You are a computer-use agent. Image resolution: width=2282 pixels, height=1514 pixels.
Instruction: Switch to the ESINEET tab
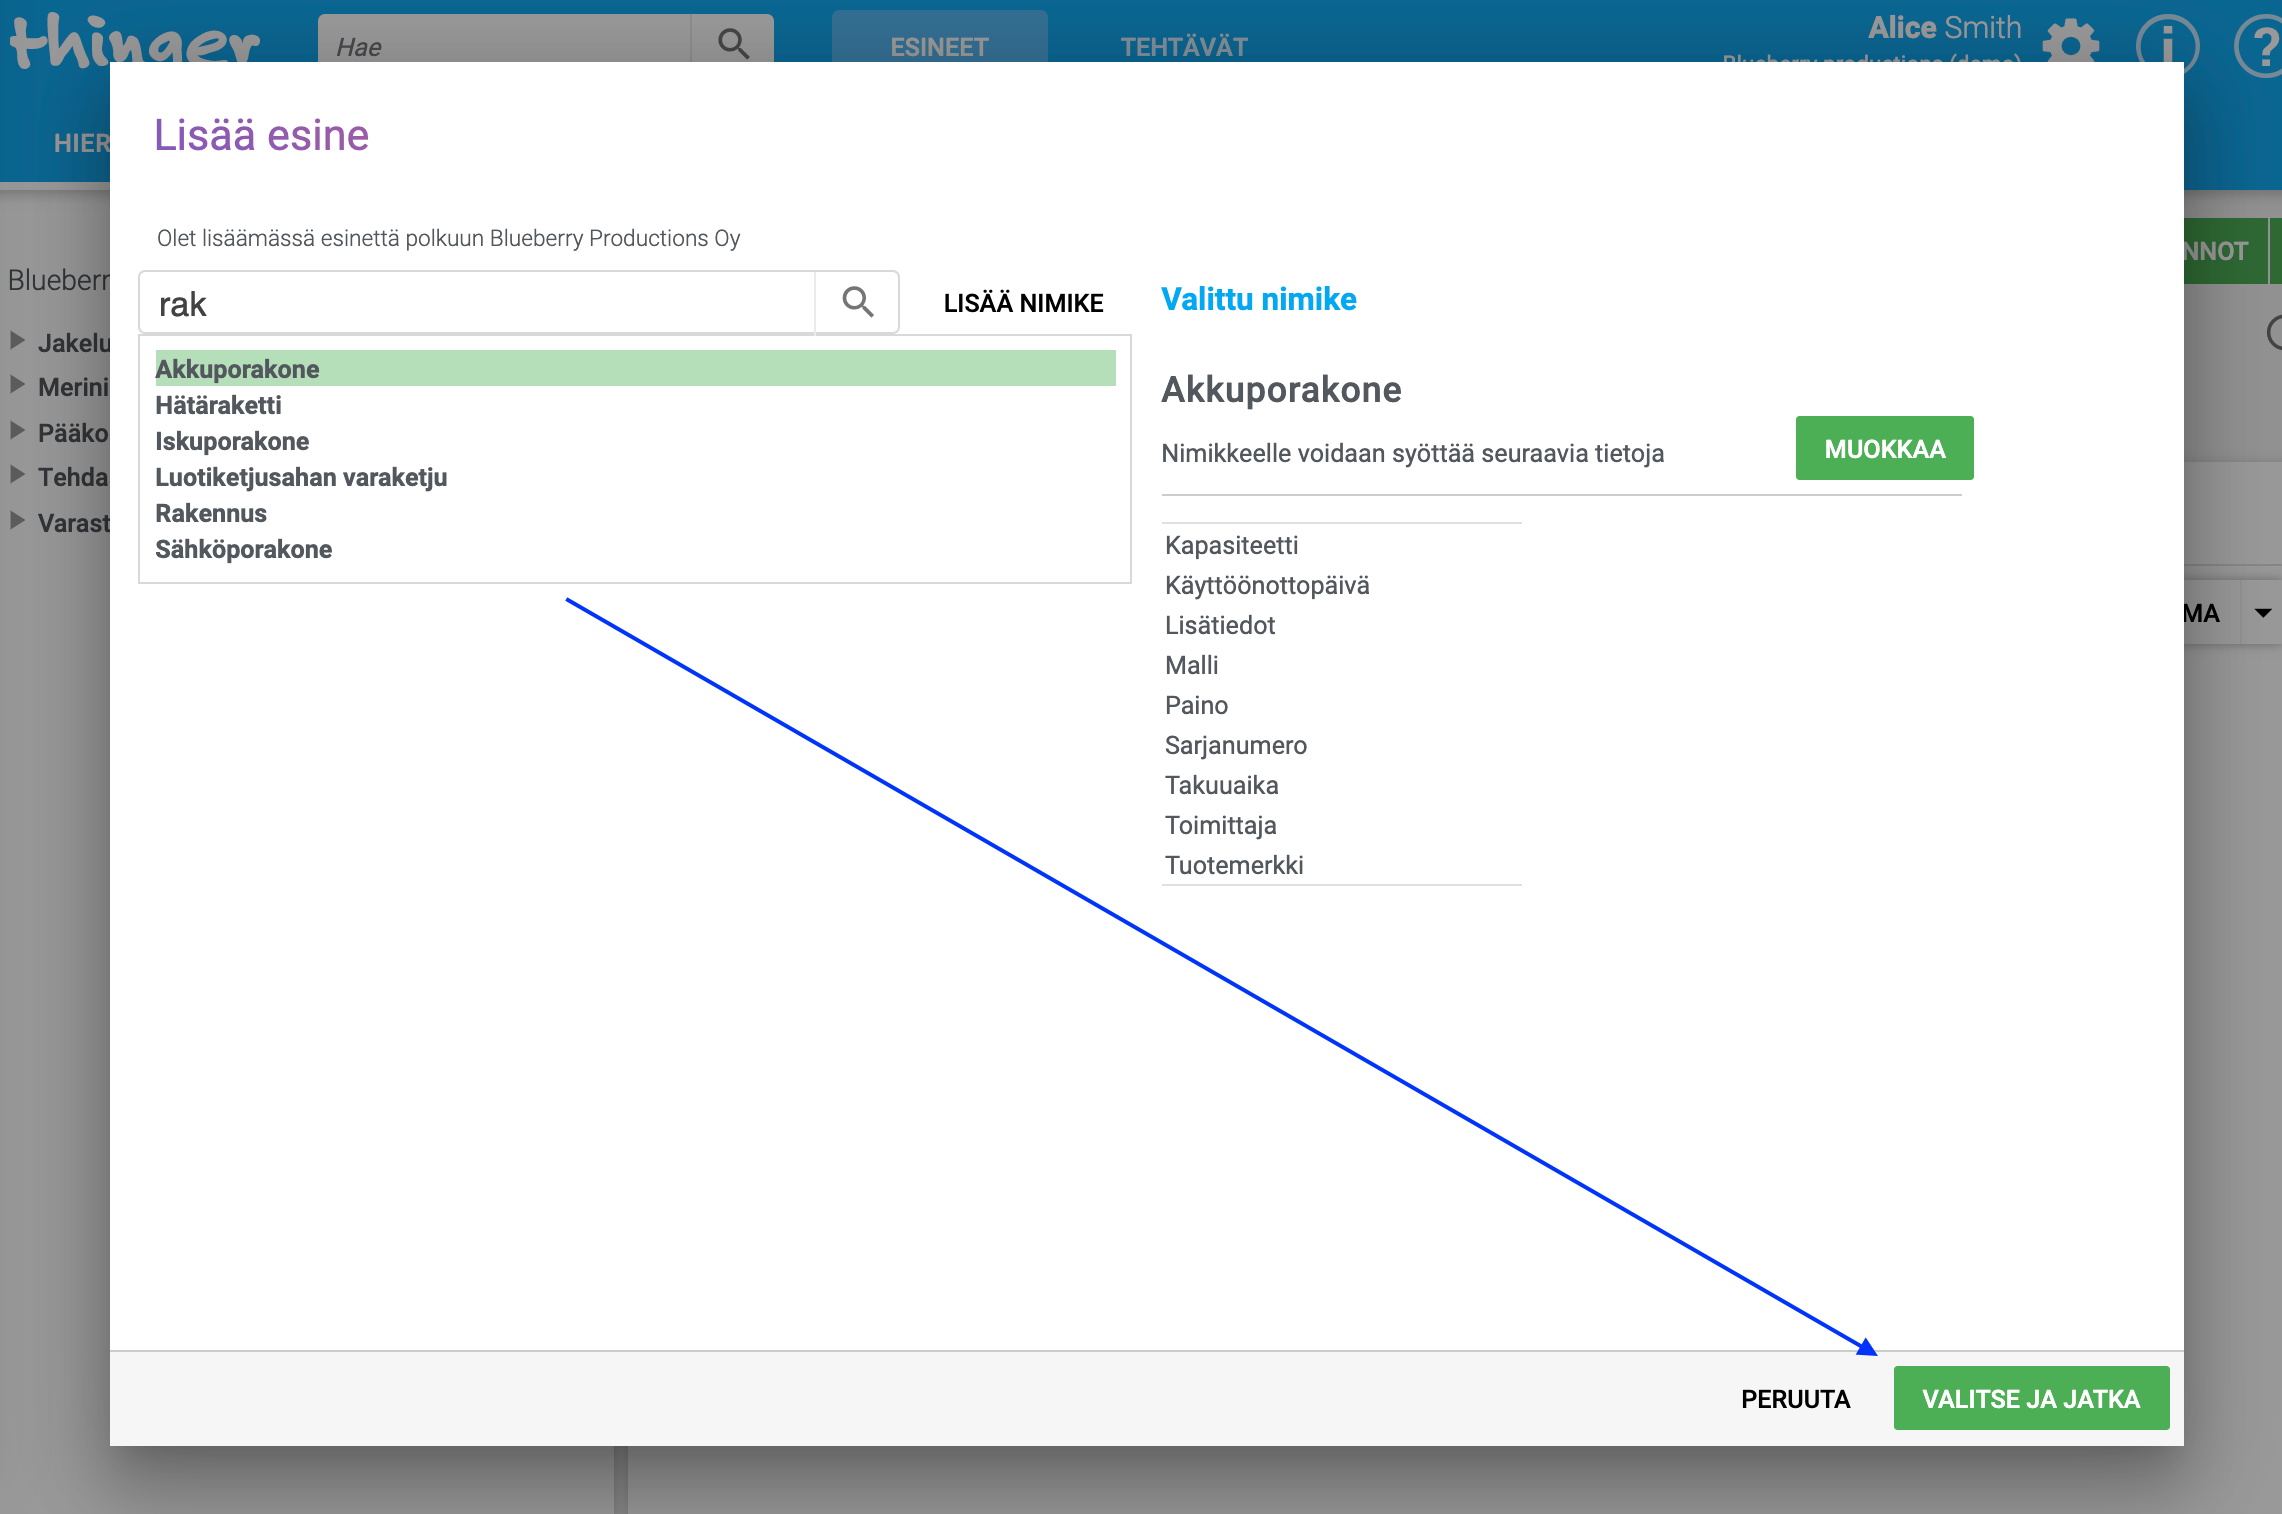tap(939, 44)
